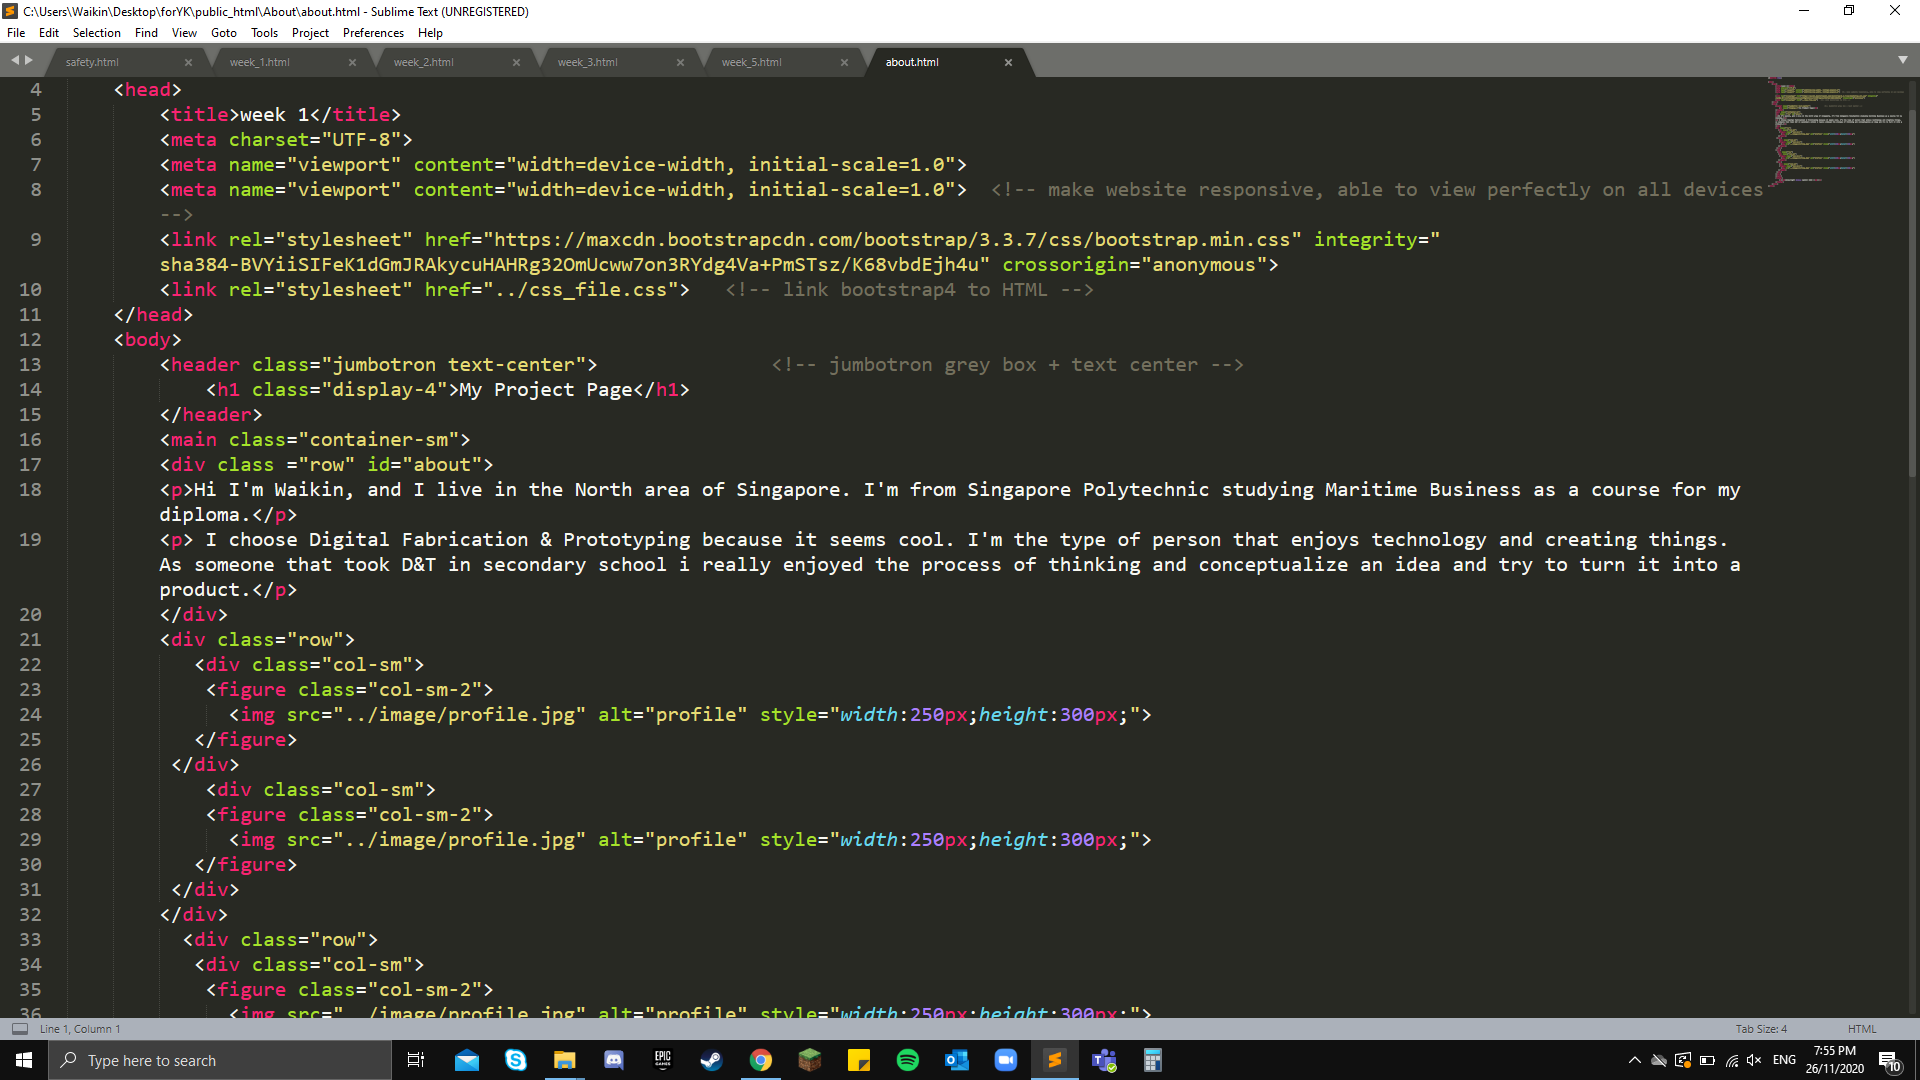Open Skype from the taskbar
Viewport: 1920px width, 1080px height.
click(516, 1060)
